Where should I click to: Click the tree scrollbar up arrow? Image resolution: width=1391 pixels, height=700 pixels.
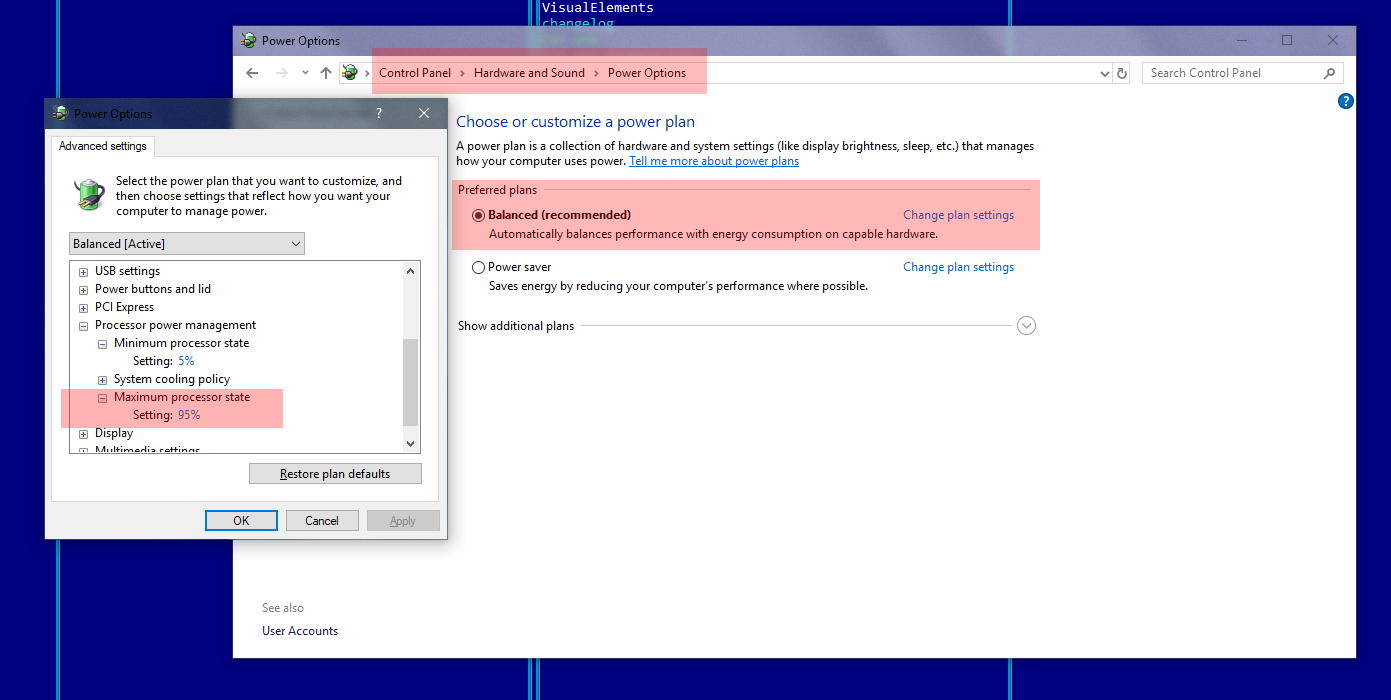pyautogui.click(x=410, y=271)
